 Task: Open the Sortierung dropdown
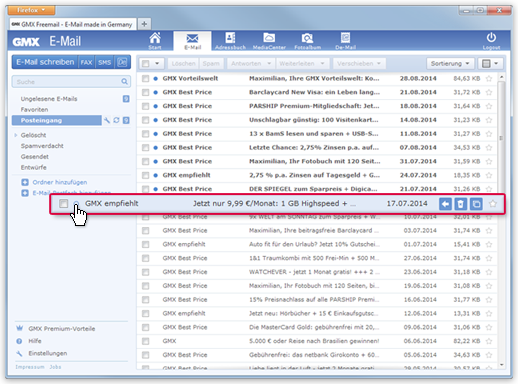pyautogui.click(x=450, y=63)
